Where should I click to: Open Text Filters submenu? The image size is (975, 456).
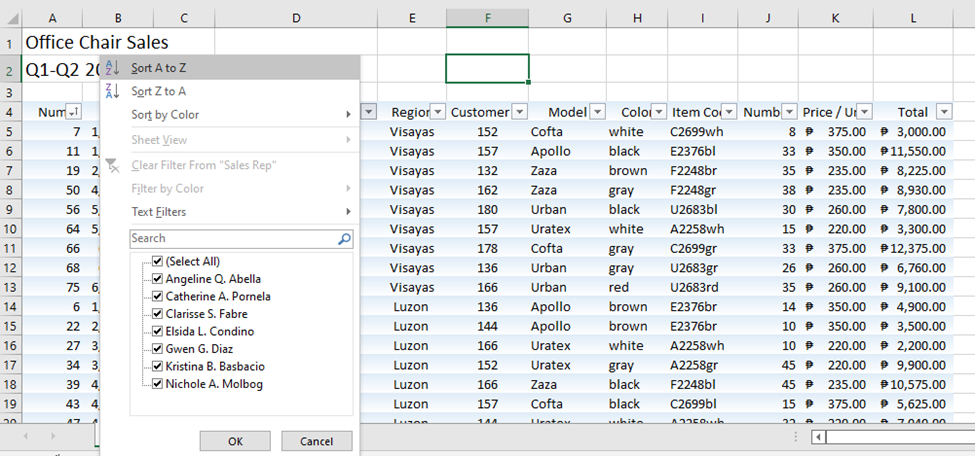coord(229,212)
